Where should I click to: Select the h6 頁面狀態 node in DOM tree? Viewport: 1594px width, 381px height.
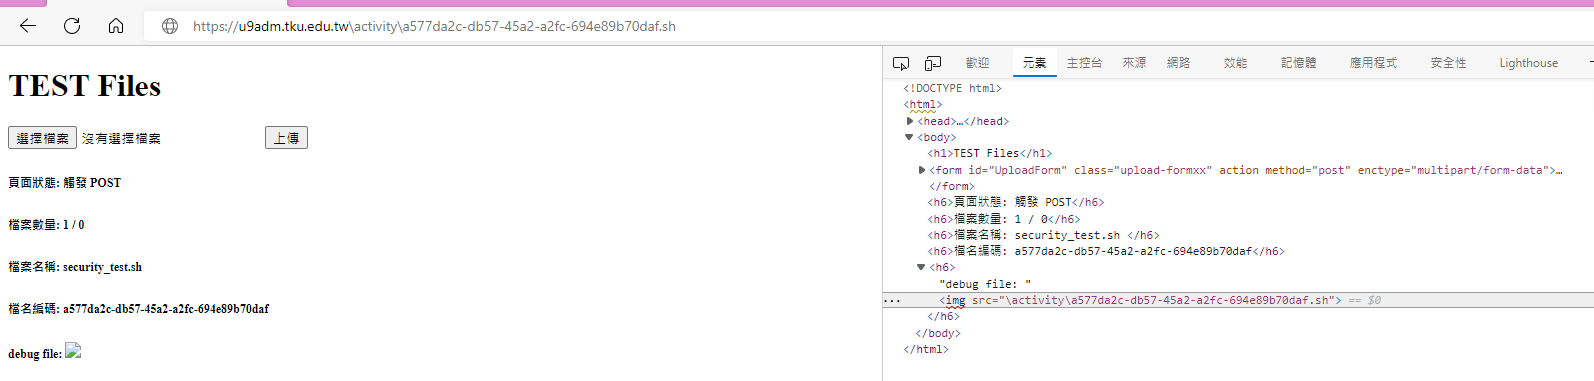coord(1015,202)
